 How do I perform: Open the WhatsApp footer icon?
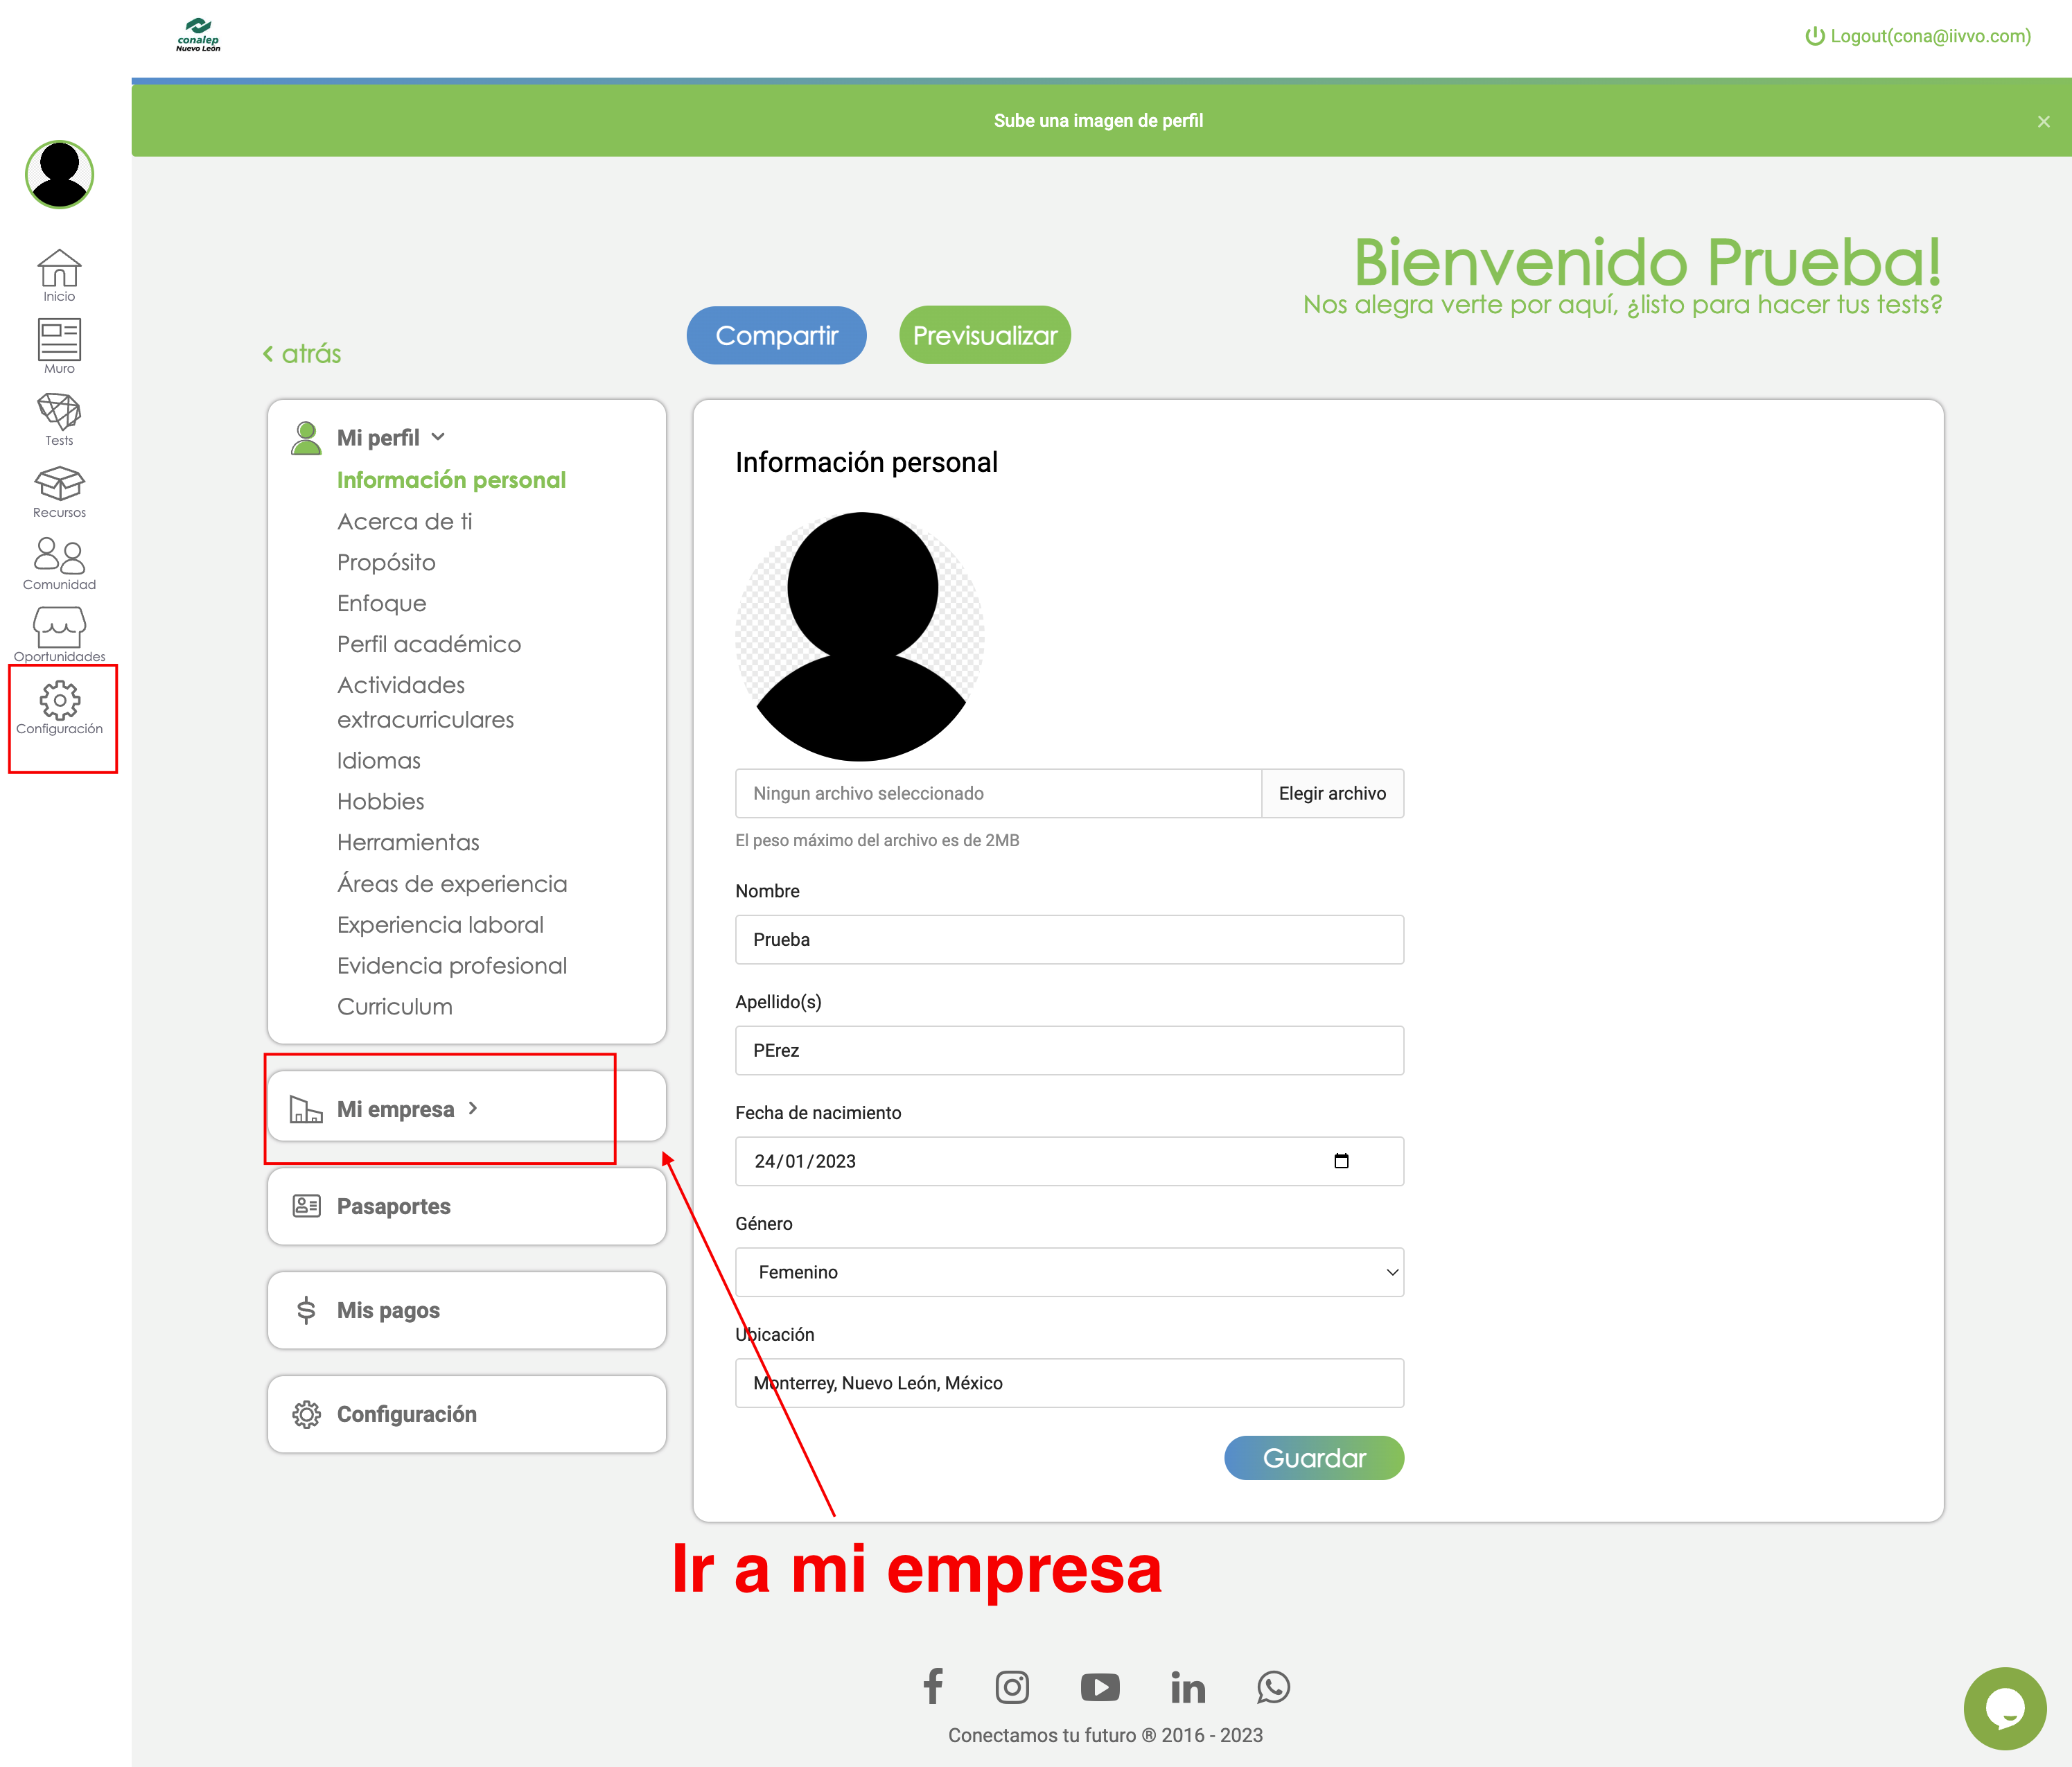(1273, 1687)
